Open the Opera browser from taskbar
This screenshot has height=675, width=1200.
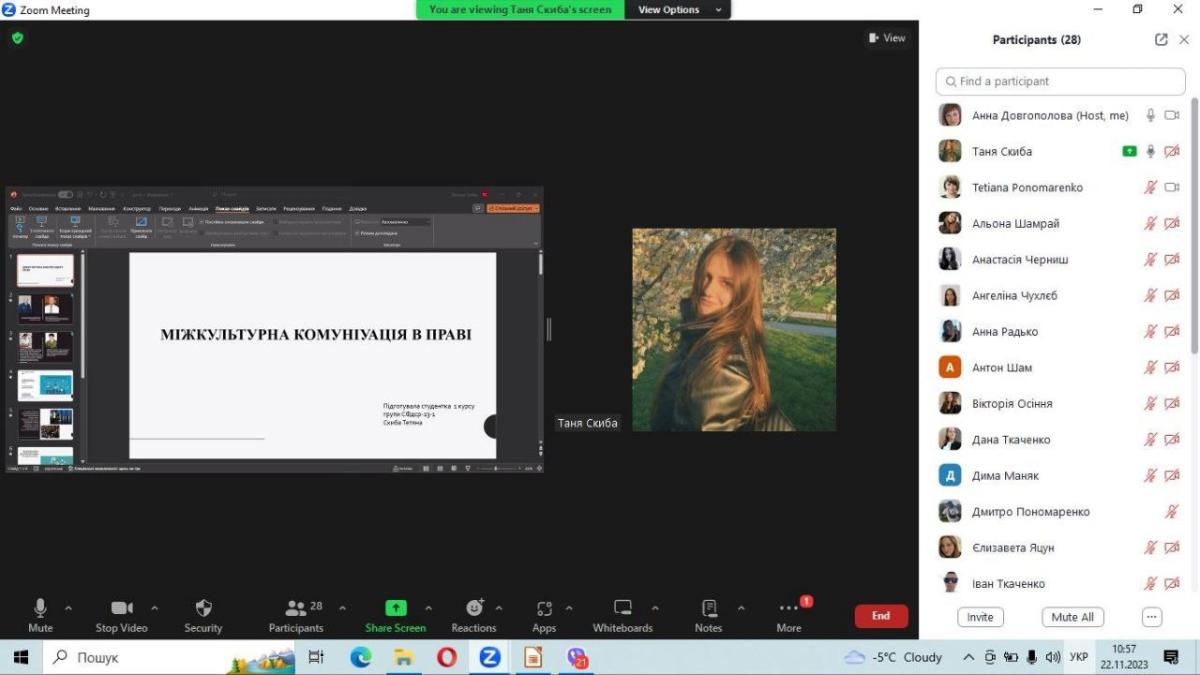point(447,657)
